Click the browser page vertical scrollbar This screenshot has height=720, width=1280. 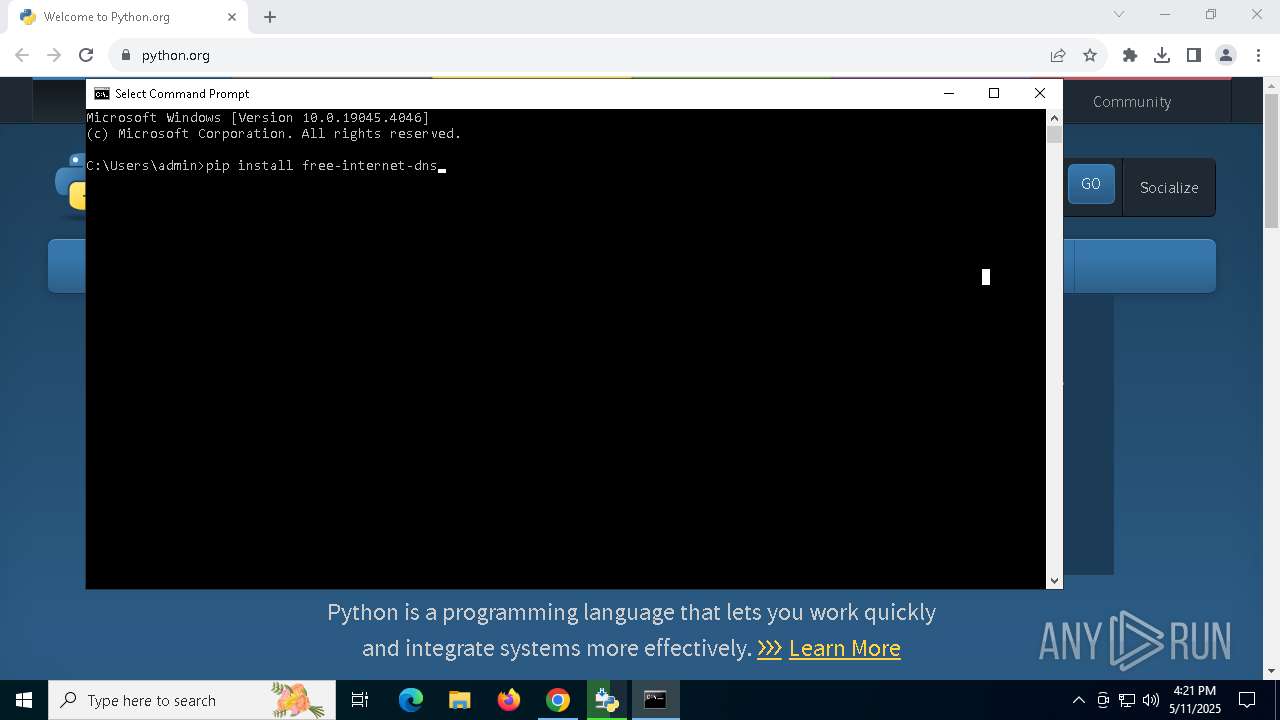pos(1272,160)
